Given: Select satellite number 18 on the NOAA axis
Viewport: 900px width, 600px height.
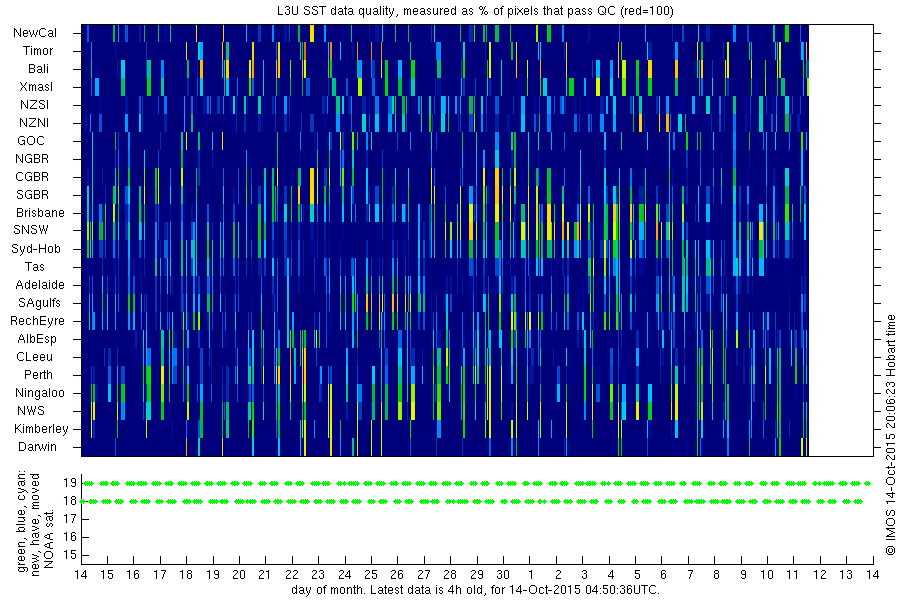Looking at the screenshot, I should [70, 501].
